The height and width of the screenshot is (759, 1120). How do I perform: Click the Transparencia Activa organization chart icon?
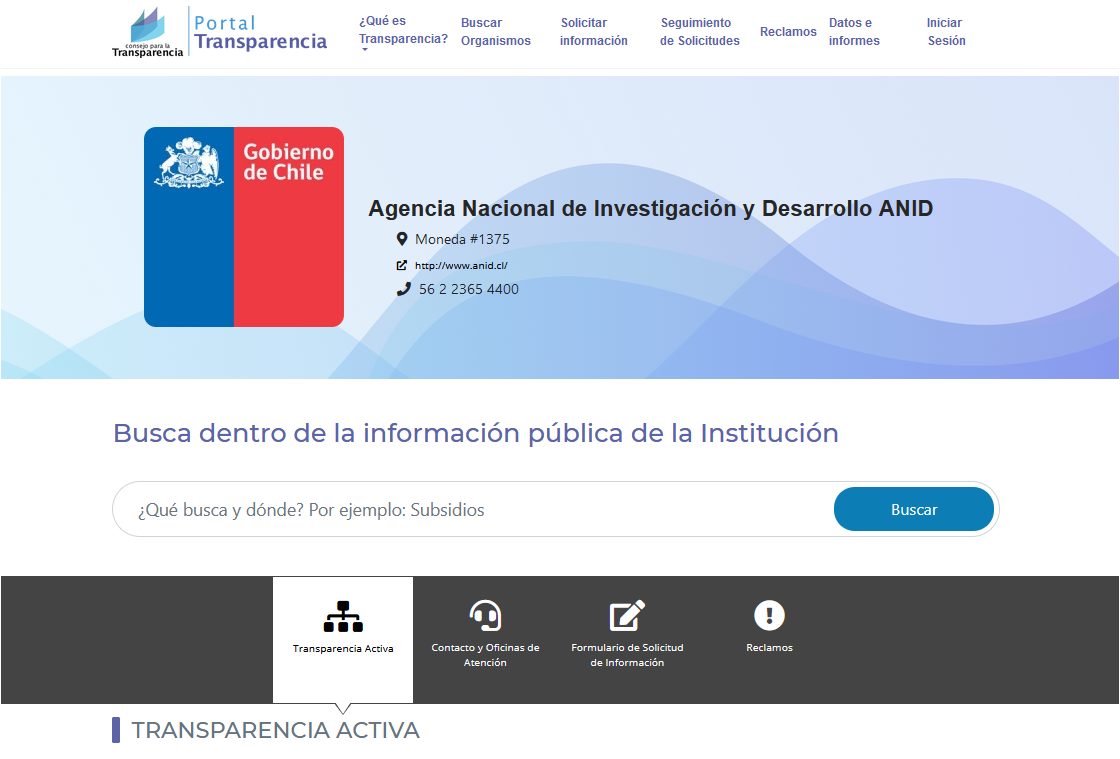343,617
